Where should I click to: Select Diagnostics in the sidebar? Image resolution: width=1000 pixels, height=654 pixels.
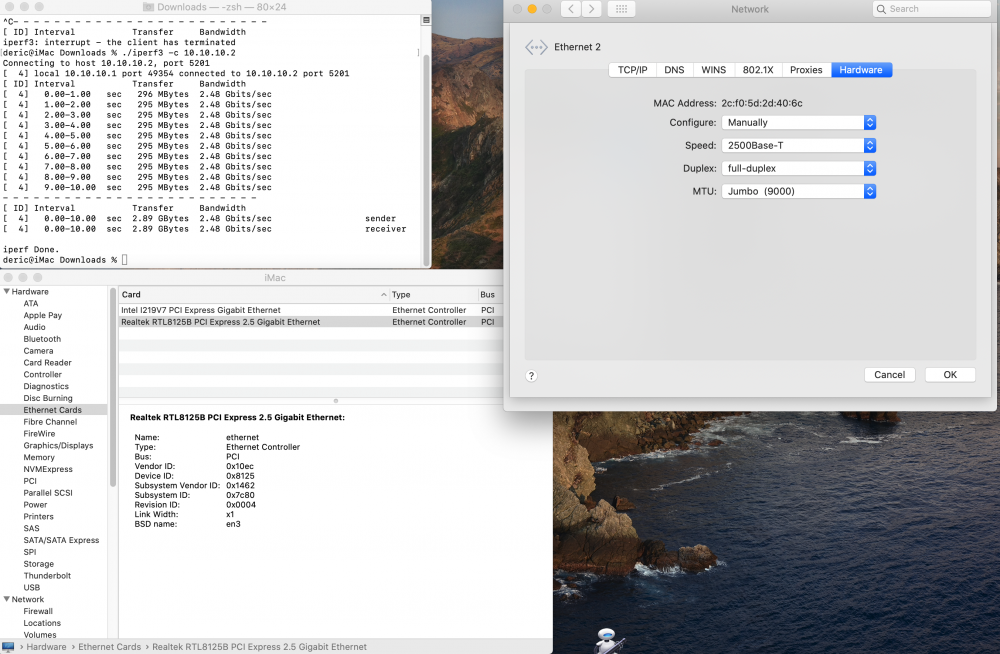[x=46, y=387]
